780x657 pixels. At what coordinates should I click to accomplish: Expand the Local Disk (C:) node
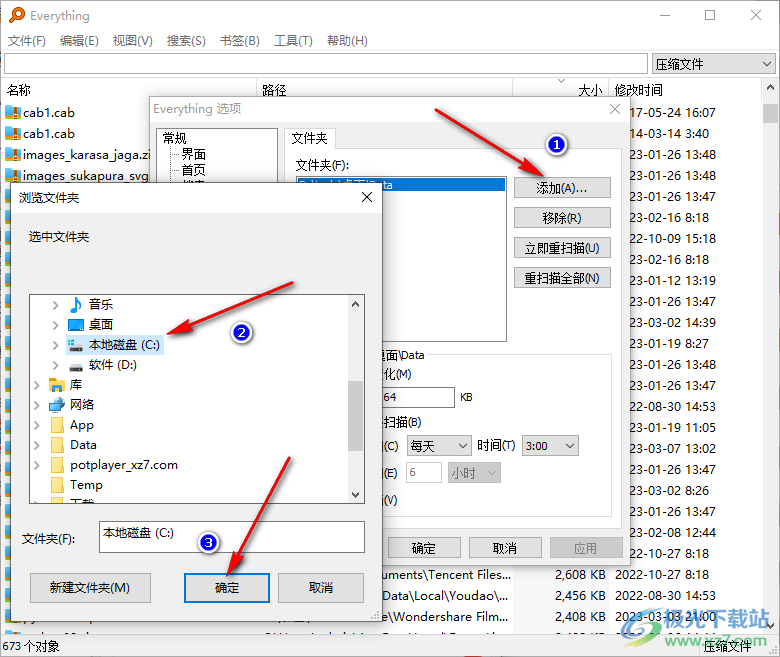click(55, 345)
